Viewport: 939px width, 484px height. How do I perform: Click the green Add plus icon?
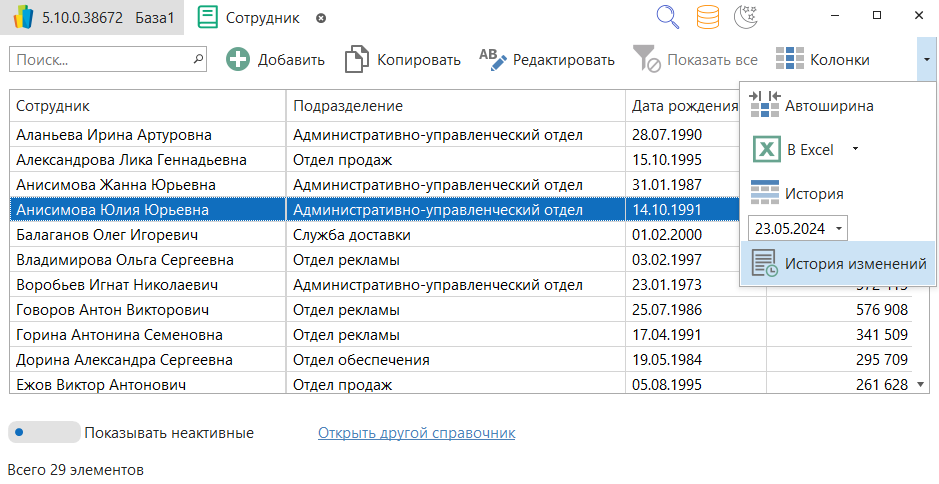(x=238, y=60)
